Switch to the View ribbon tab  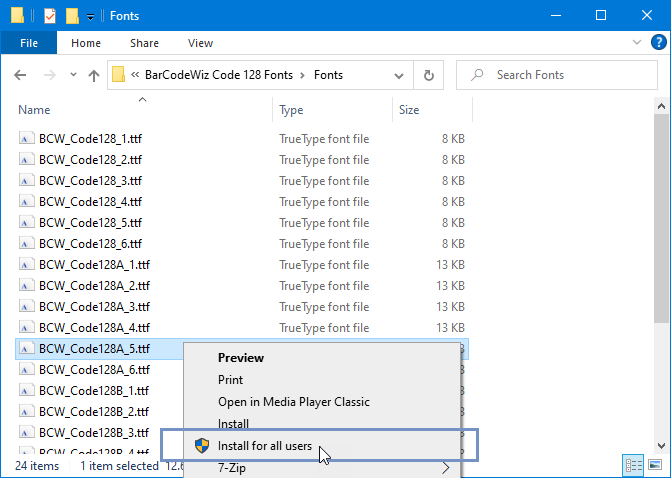pyautogui.click(x=200, y=43)
